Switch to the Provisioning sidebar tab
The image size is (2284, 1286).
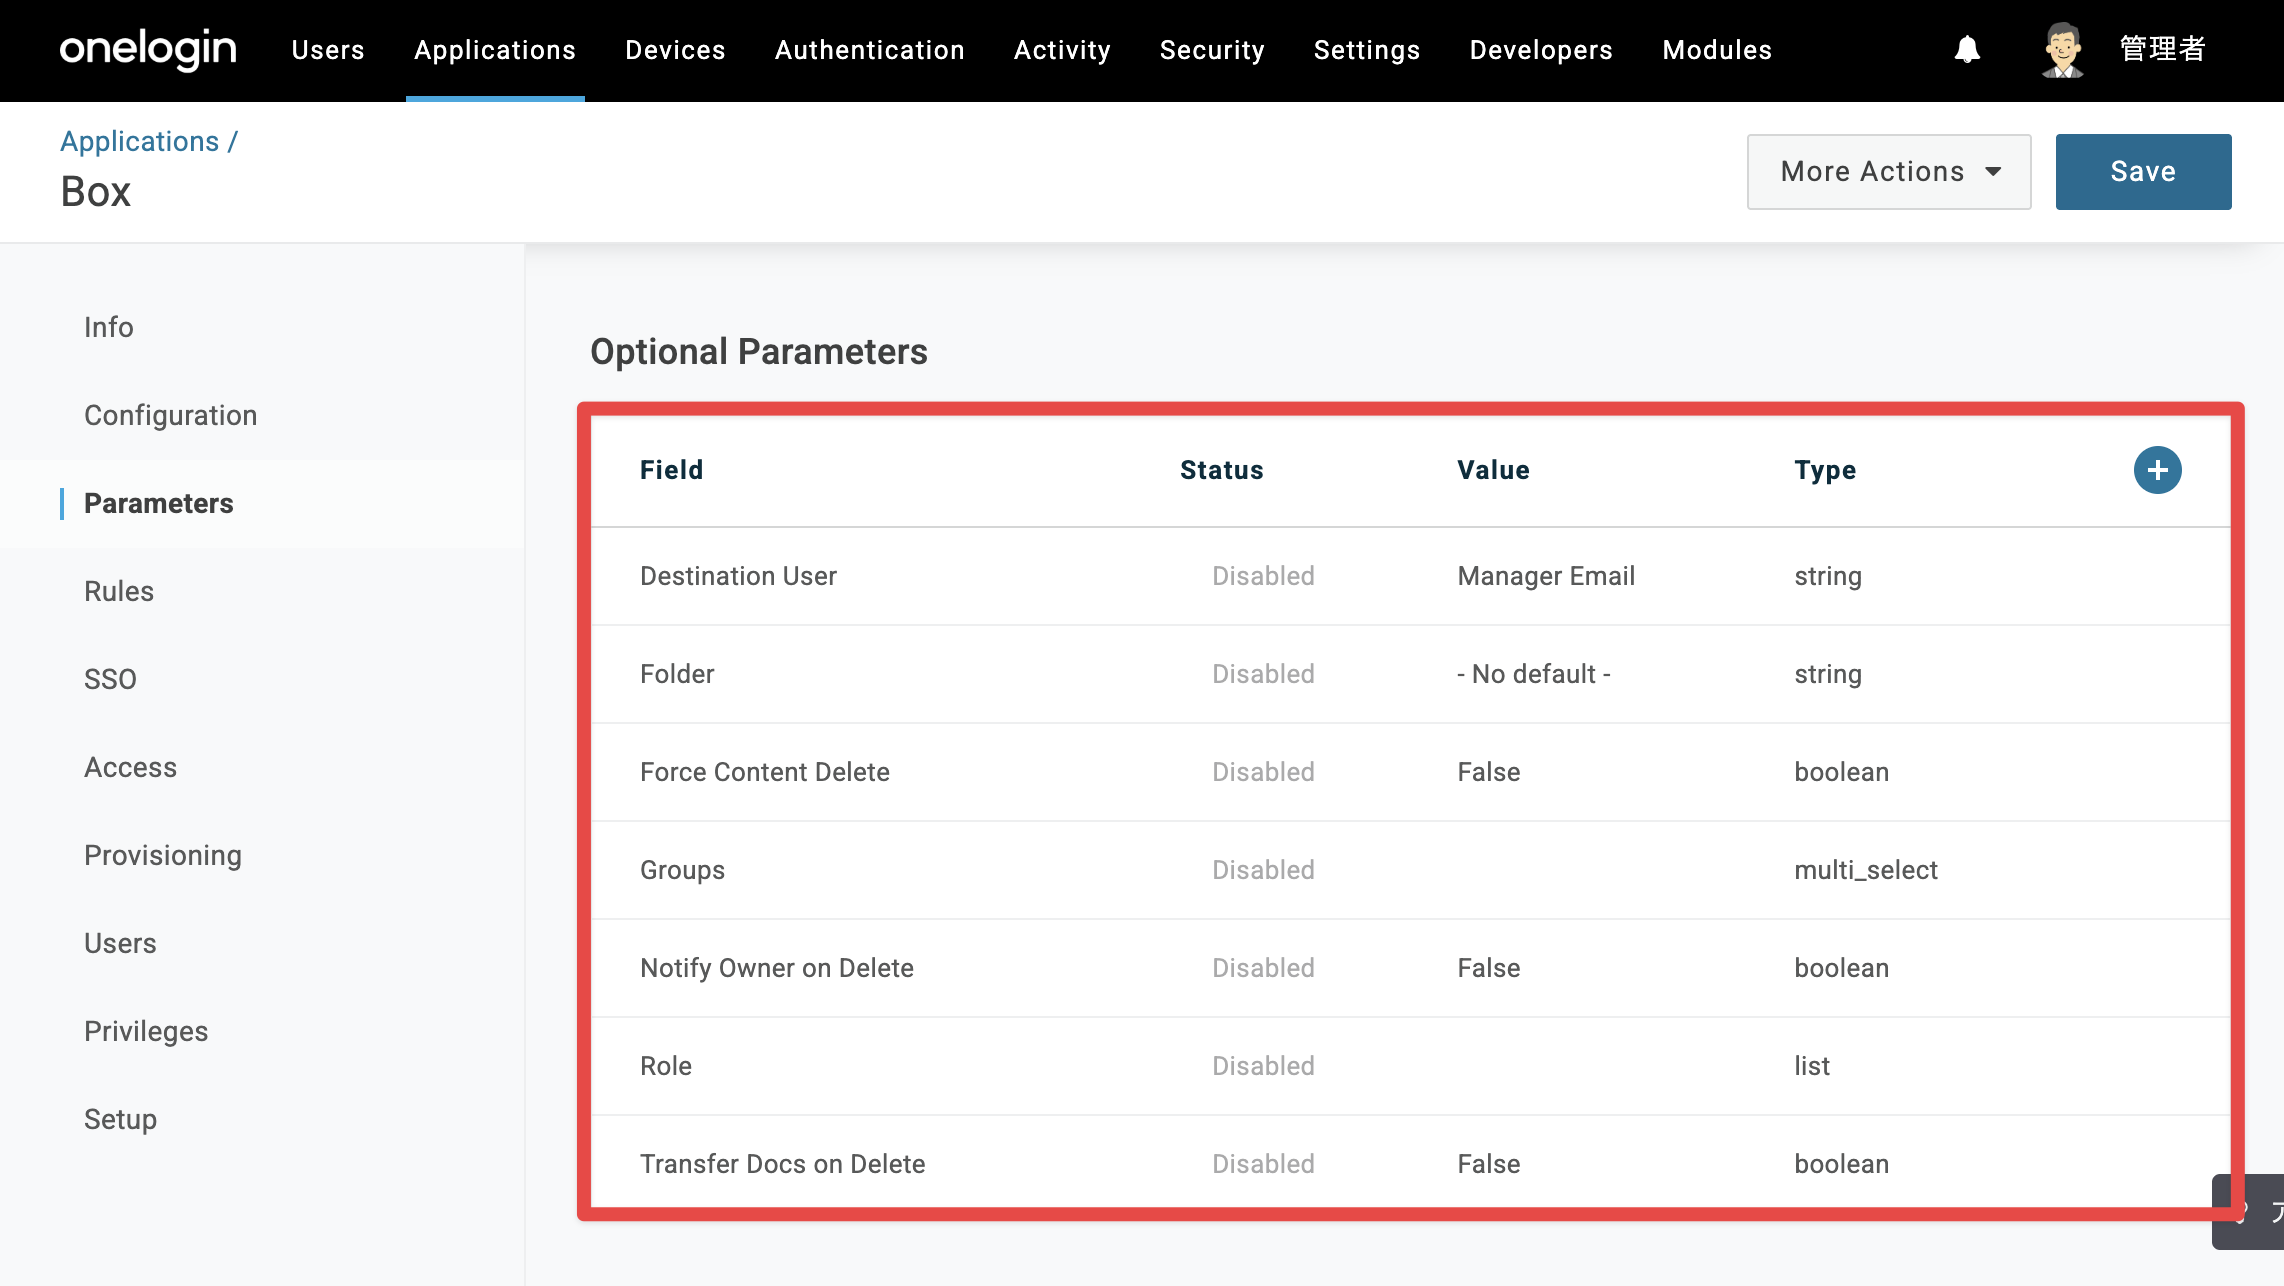click(163, 855)
